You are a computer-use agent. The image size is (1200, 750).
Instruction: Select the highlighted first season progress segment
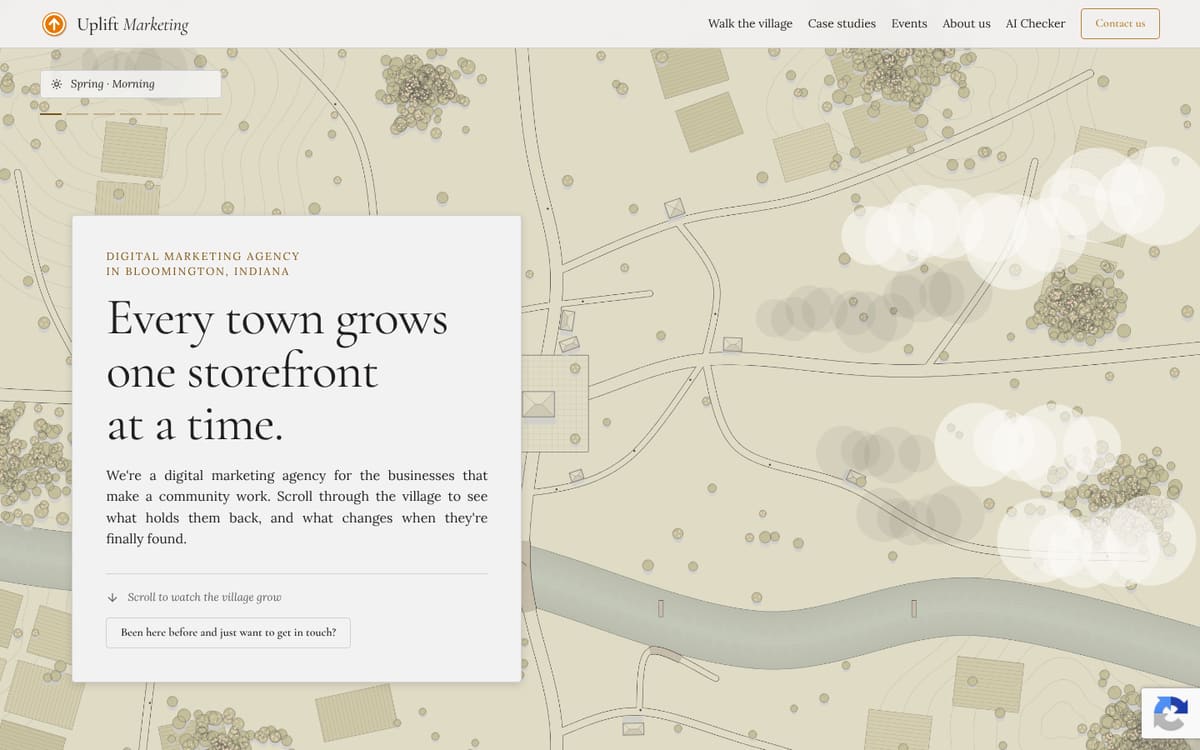[51, 114]
